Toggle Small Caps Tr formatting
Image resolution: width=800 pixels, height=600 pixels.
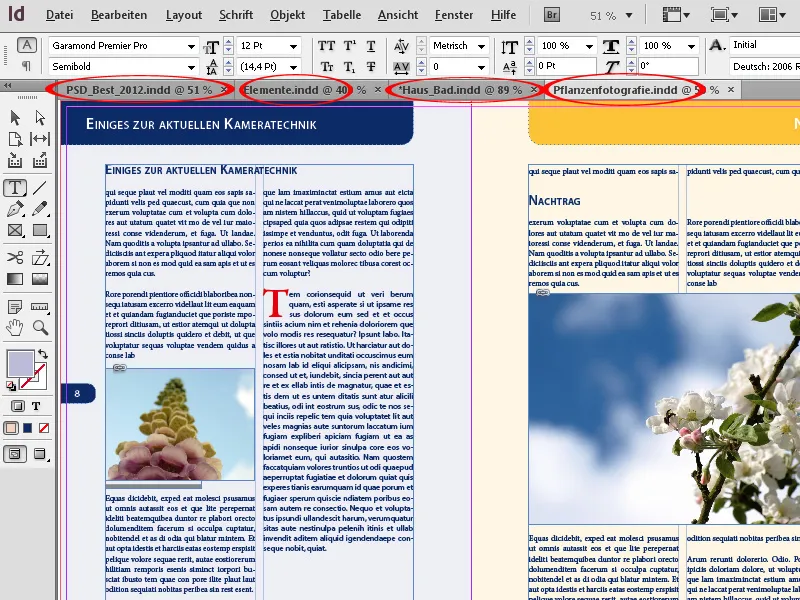point(326,66)
